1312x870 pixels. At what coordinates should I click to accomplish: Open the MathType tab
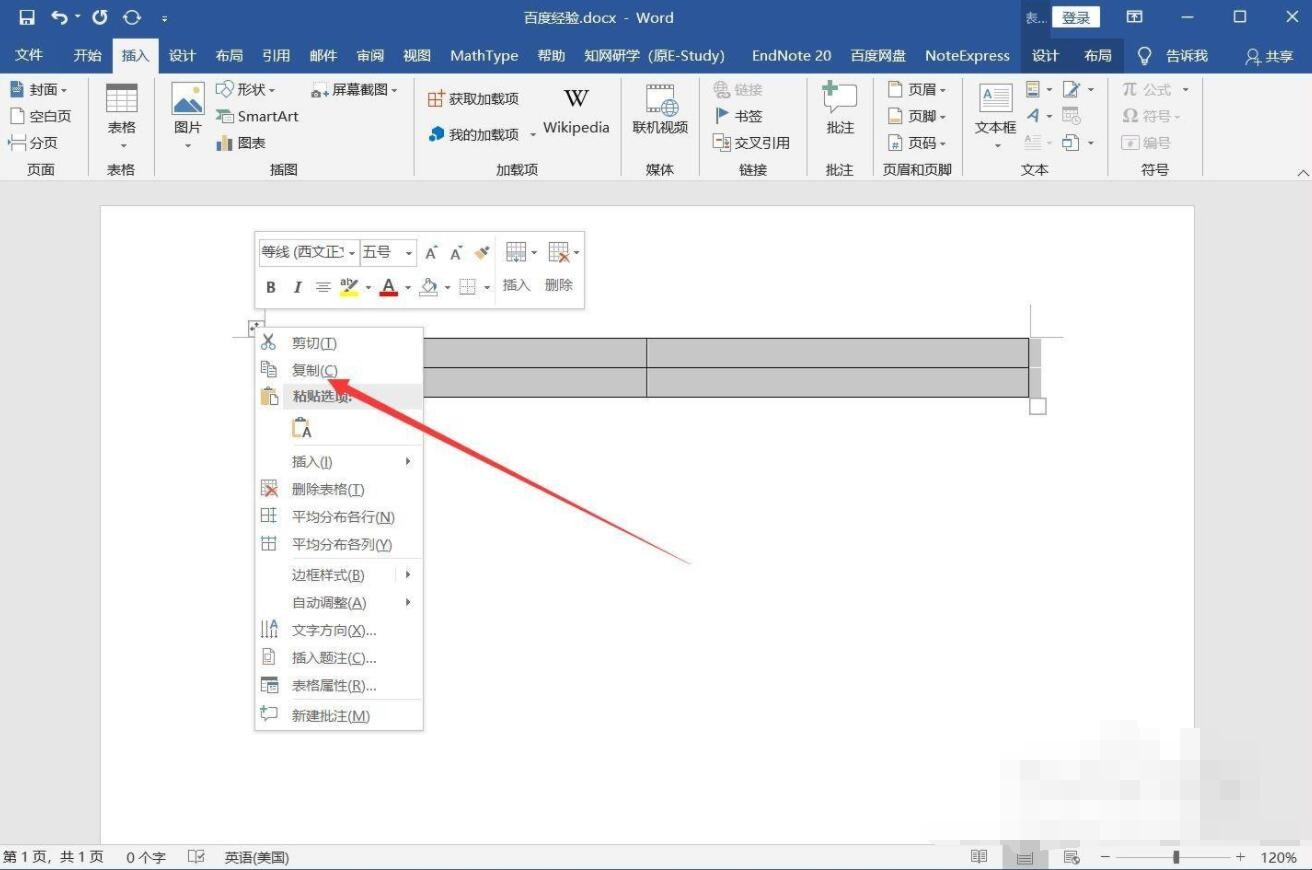click(484, 56)
